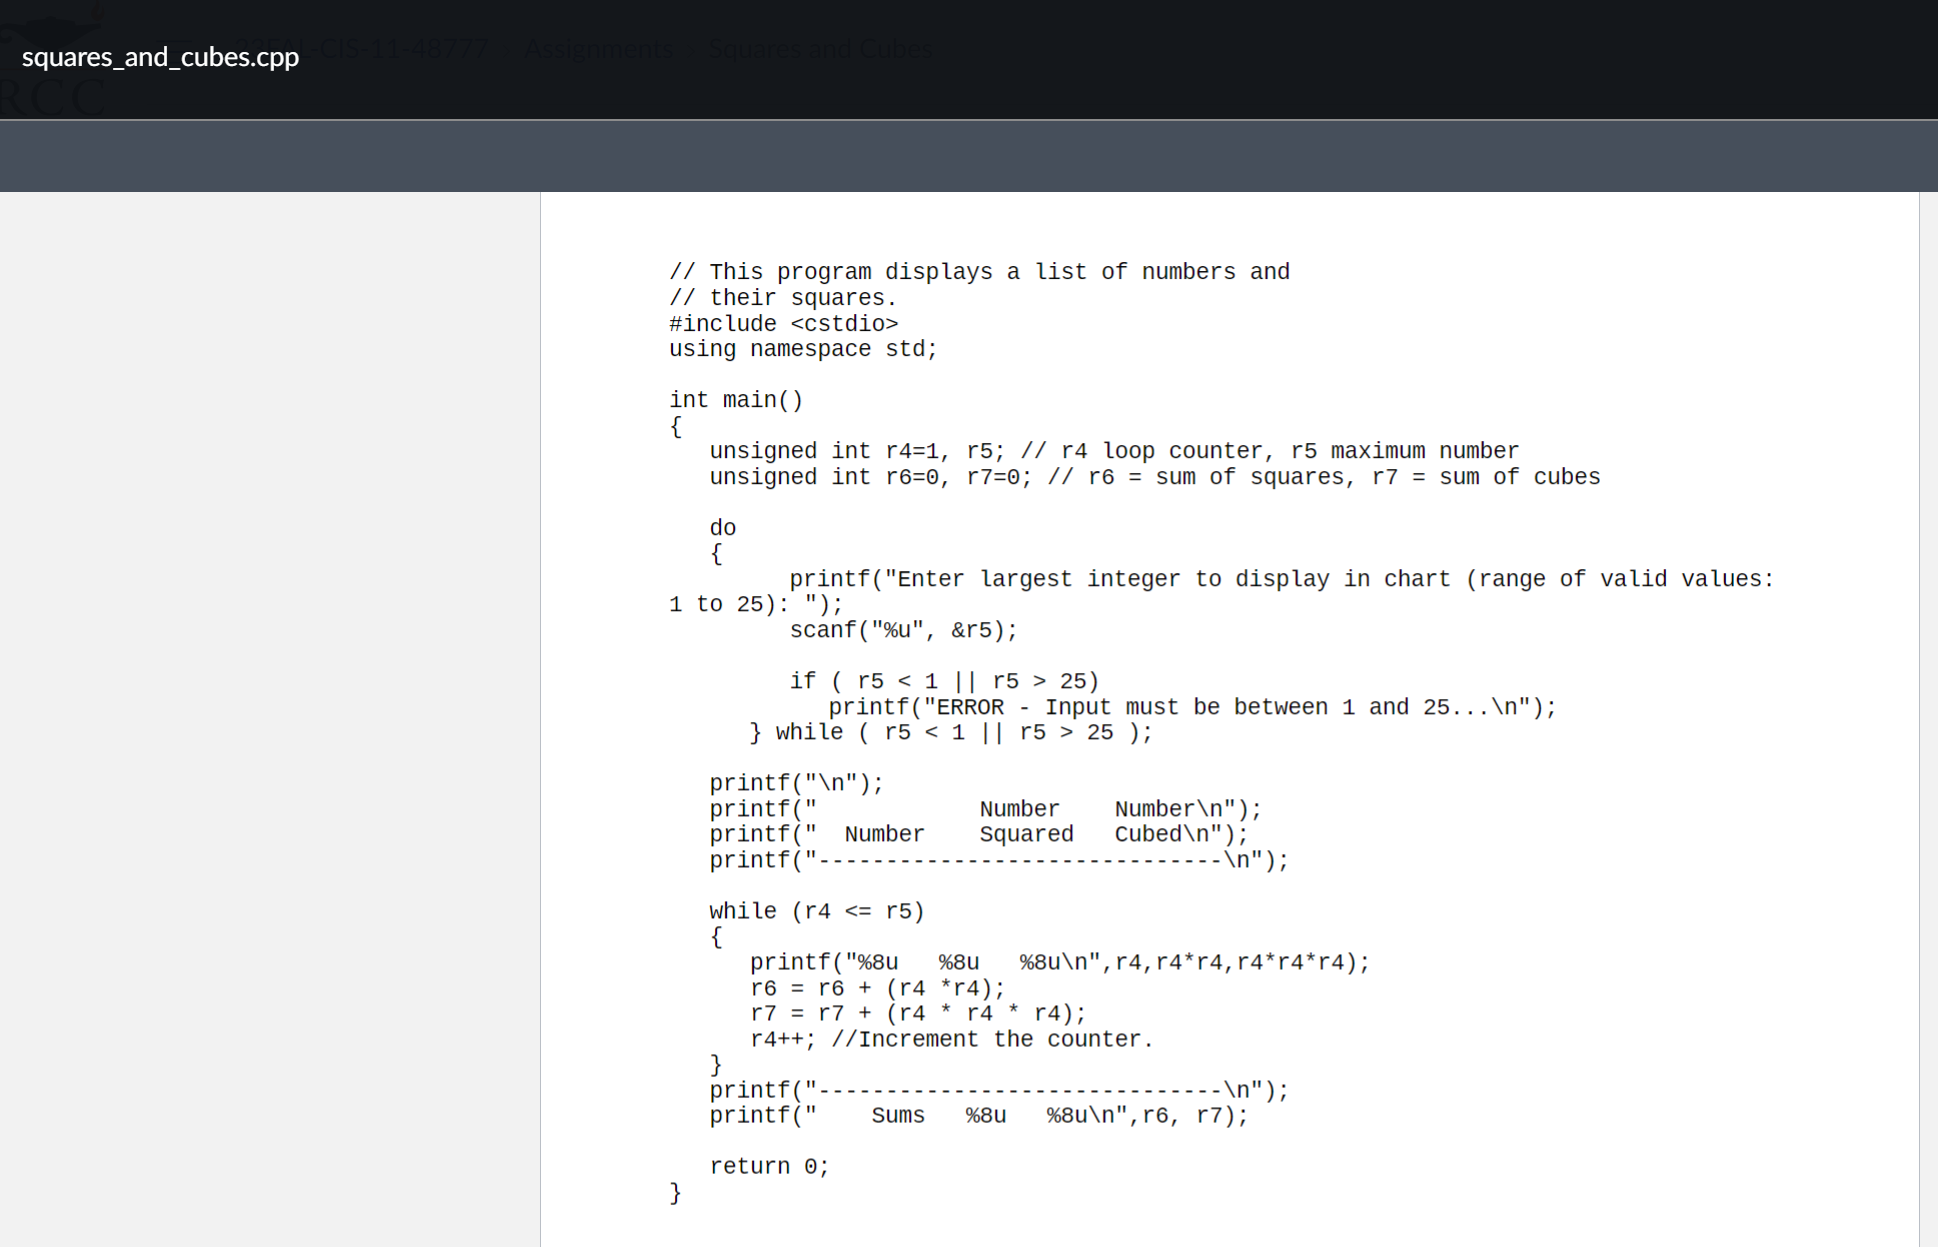Click the r4++ increment counter line

(x=950, y=1039)
